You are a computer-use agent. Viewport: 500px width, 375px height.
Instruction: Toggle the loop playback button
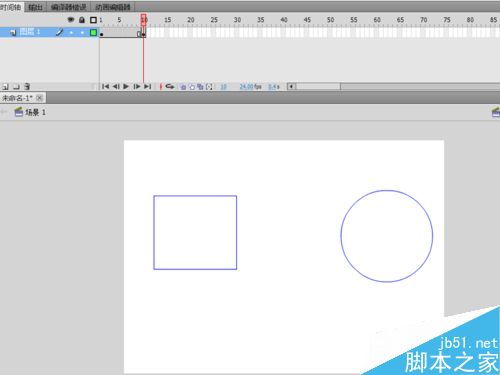pyautogui.click(x=170, y=87)
